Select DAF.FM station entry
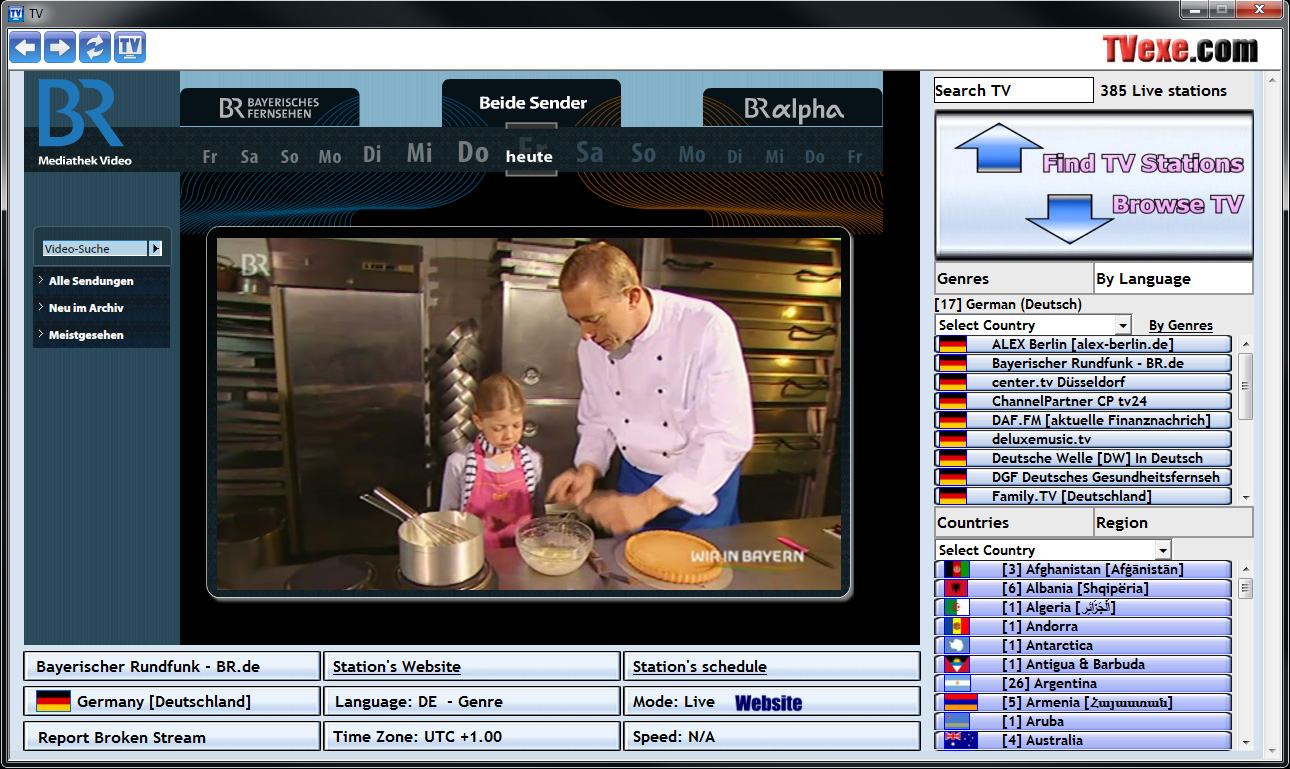 click(x=1083, y=420)
